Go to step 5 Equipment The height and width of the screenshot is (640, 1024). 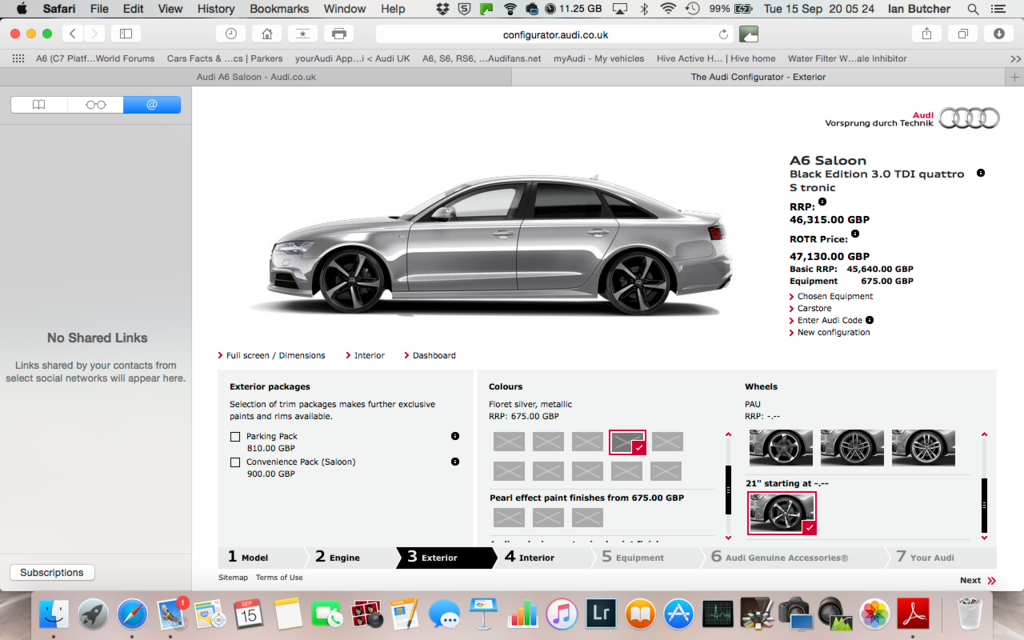pos(647,557)
